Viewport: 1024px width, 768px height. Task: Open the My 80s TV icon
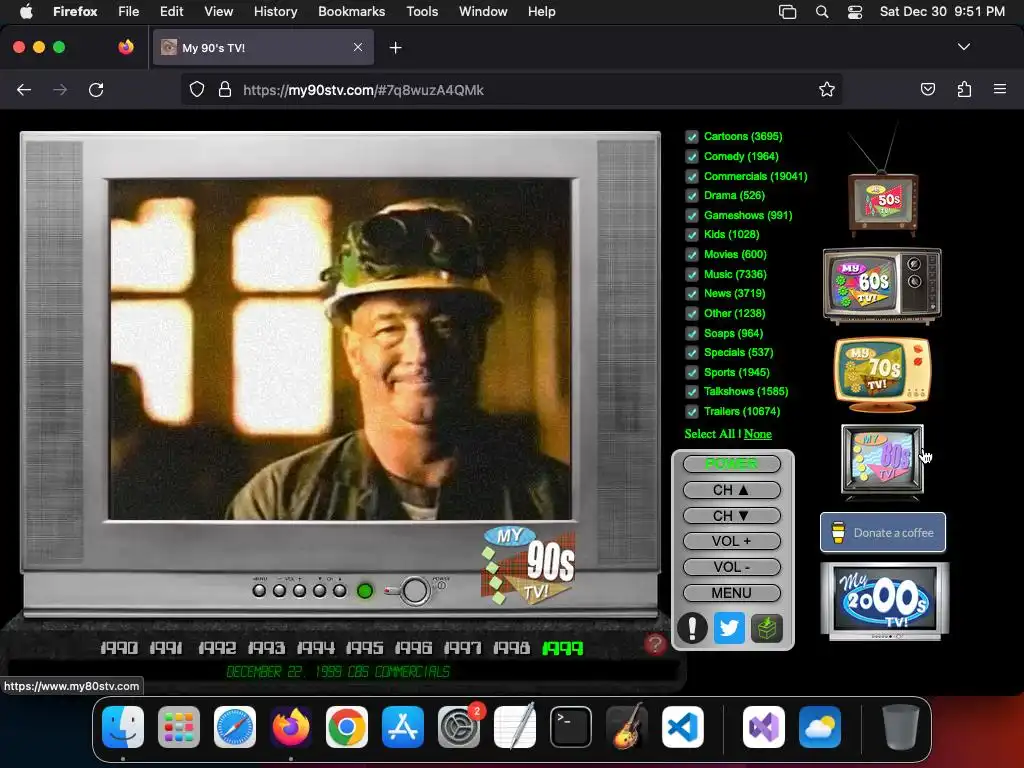[x=882, y=461]
